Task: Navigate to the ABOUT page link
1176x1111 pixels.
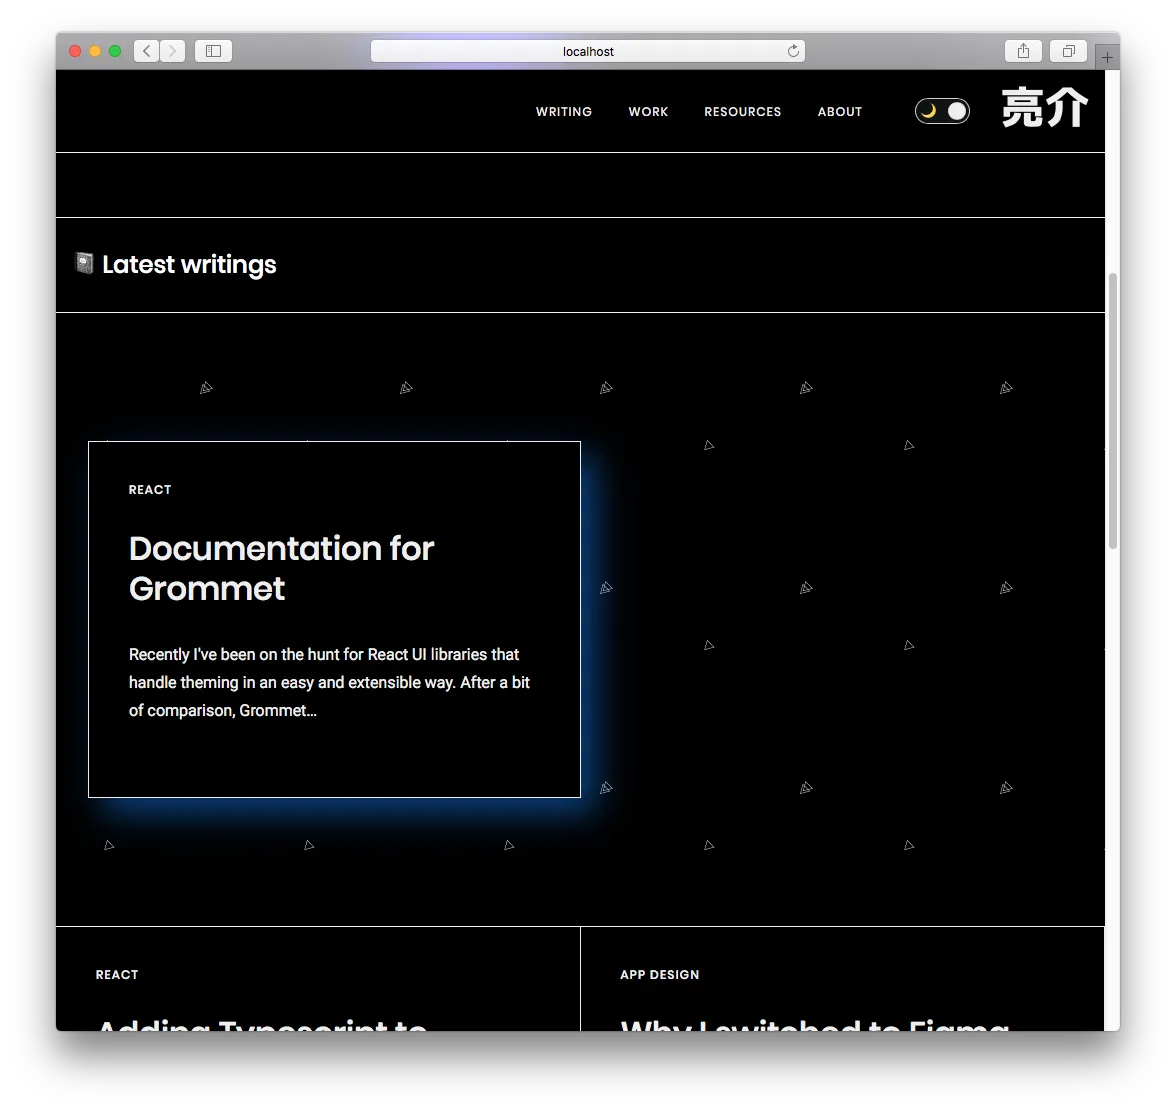Action: click(x=839, y=111)
